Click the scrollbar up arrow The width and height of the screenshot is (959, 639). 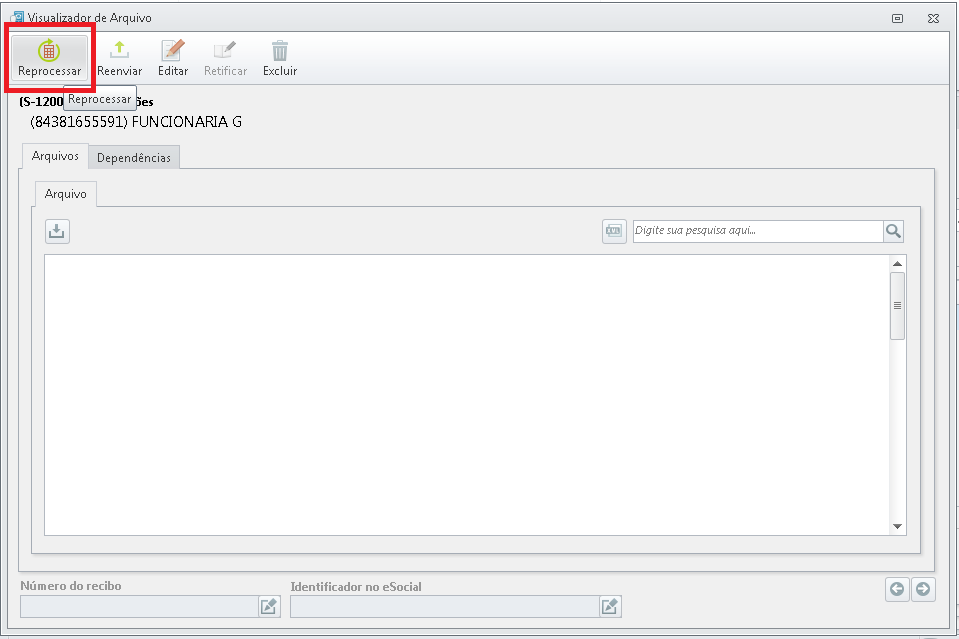[x=897, y=264]
